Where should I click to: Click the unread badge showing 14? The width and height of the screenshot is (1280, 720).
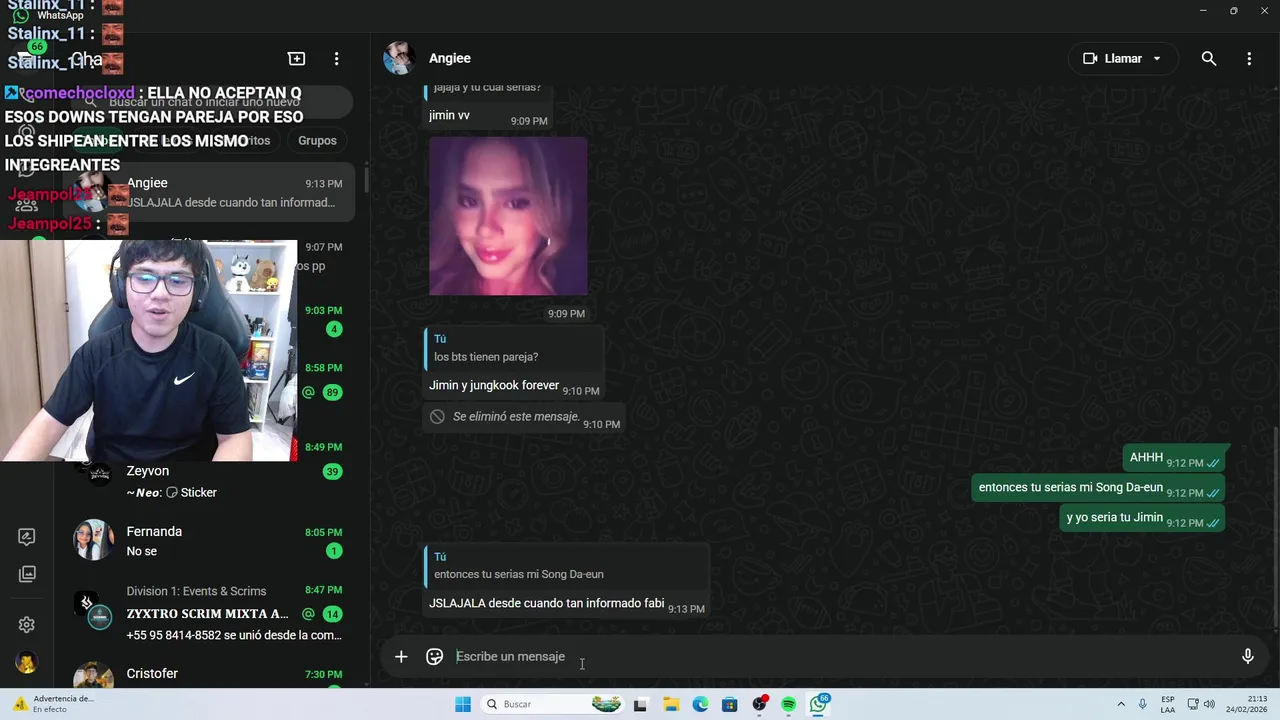tap(332, 614)
